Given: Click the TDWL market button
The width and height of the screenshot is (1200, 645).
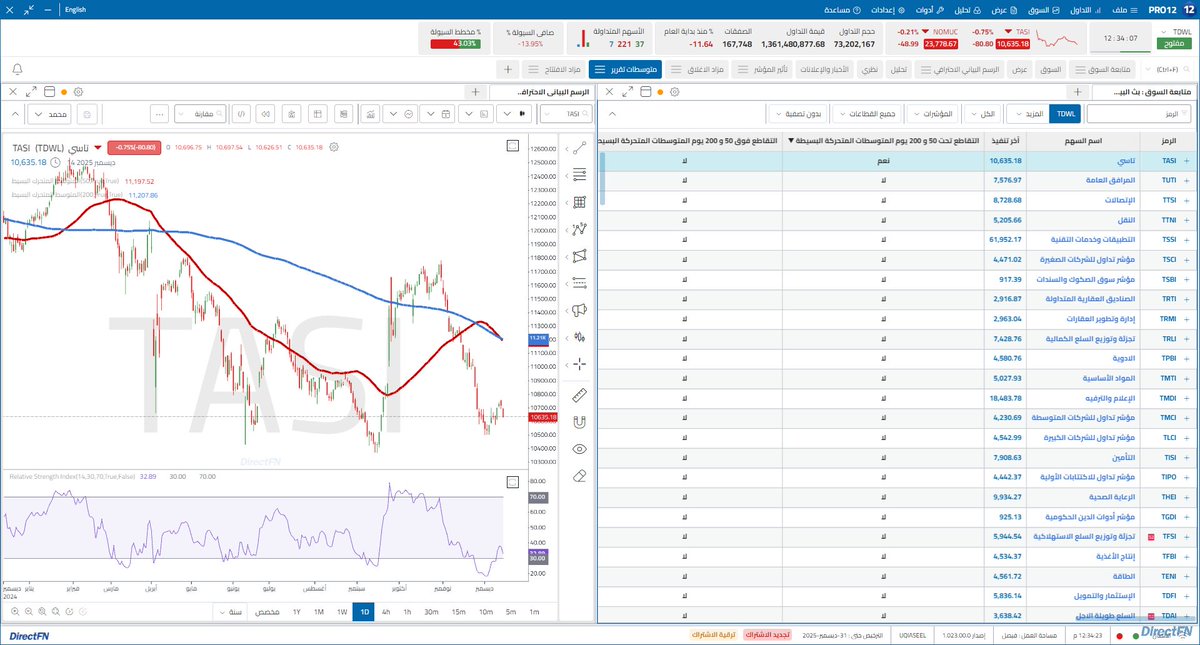Looking at the screenshot, I should 1066,114.
